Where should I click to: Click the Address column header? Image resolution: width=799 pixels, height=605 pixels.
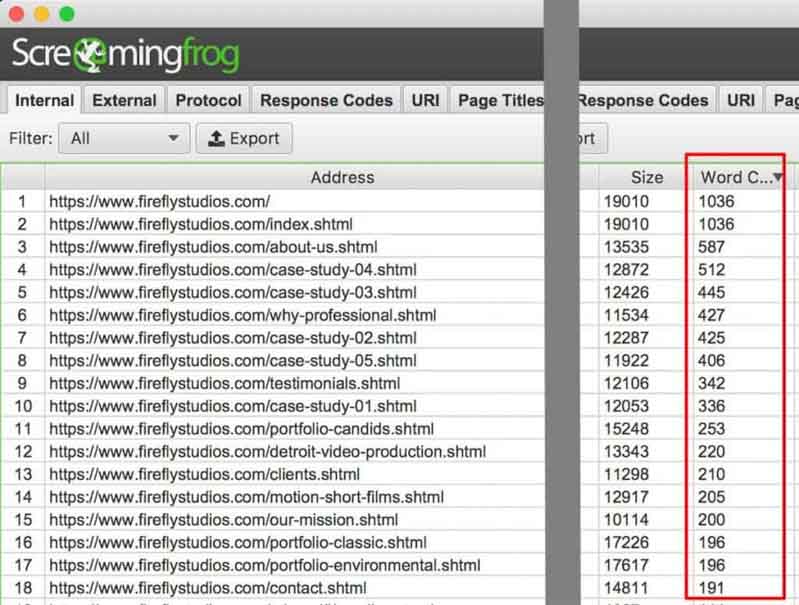tap(342, 177)
